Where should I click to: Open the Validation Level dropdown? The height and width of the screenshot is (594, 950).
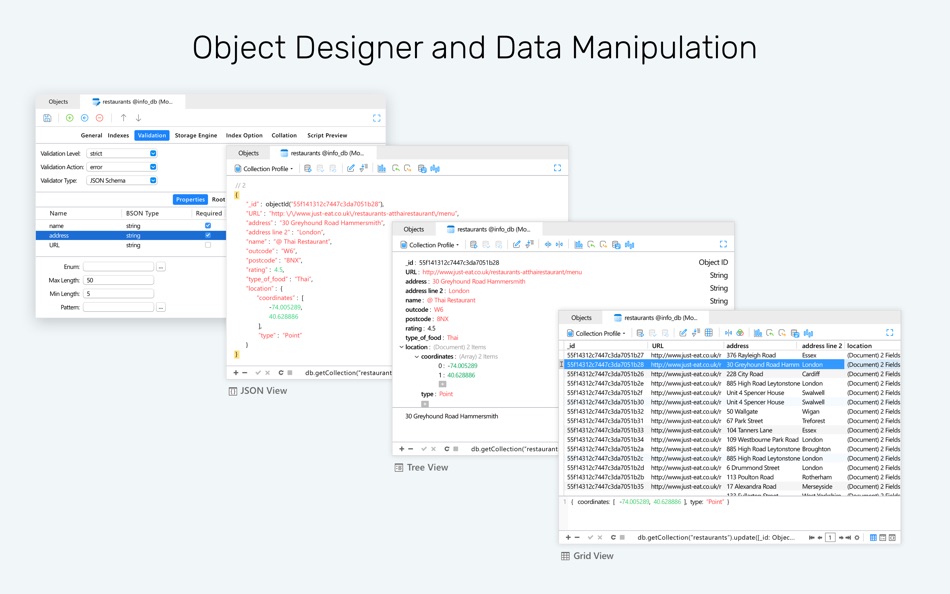(122, 153)
